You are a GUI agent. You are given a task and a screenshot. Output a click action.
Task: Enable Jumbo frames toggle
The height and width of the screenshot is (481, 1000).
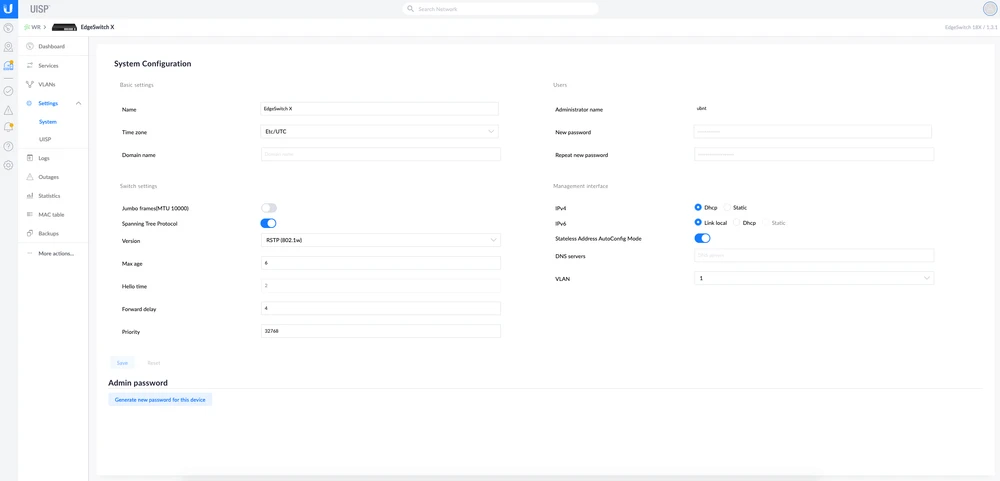[x=268, y=208]
